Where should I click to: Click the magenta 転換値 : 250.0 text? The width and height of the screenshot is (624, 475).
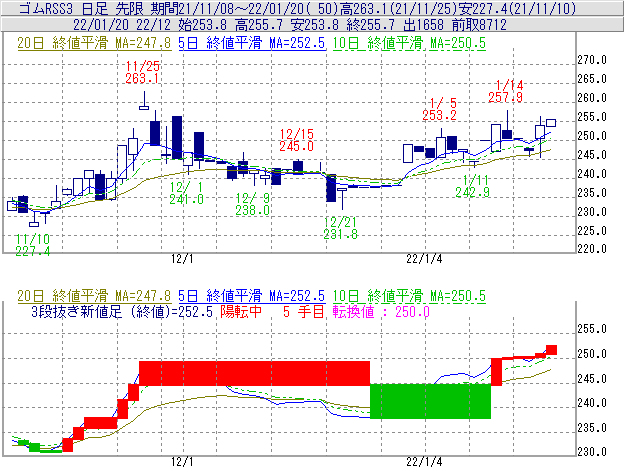coord(381,311)
